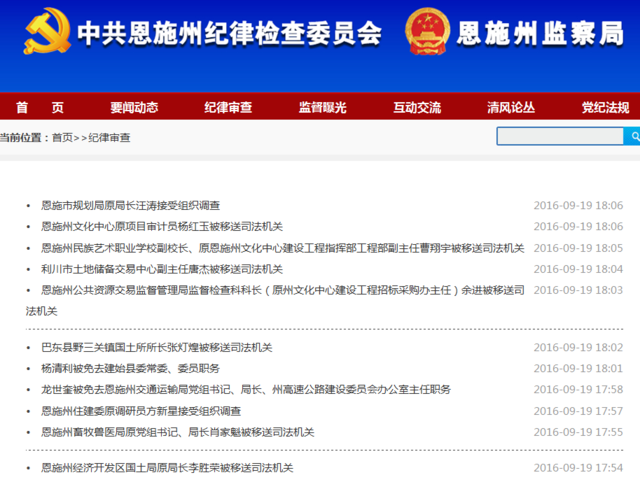
Task: Click the timestamp 2016-09-19 18:02
Action: pyautogui.click(x=578, y=347)
